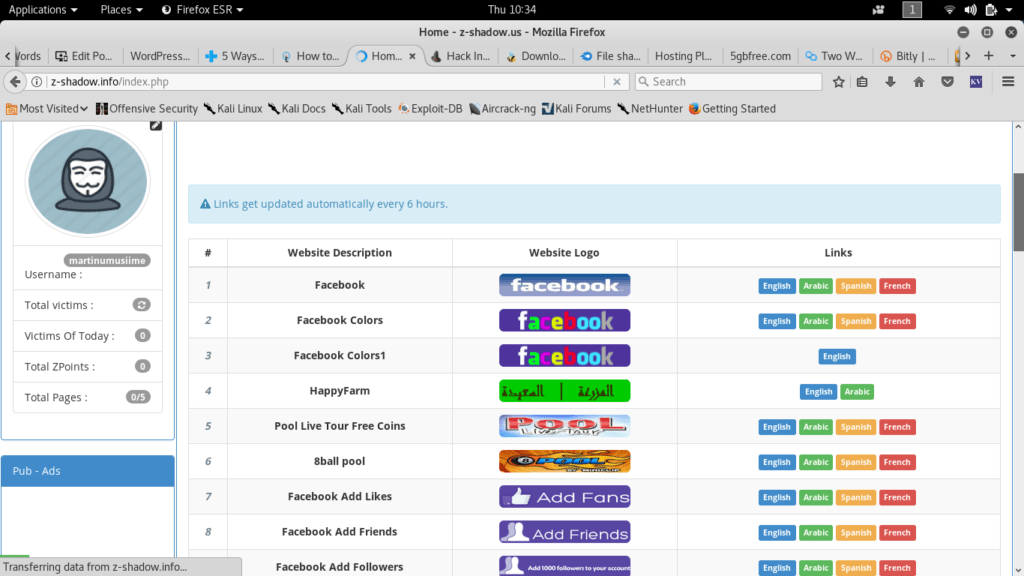
Task: Switch to the 5gbfree.com tab
Action: 760,56
